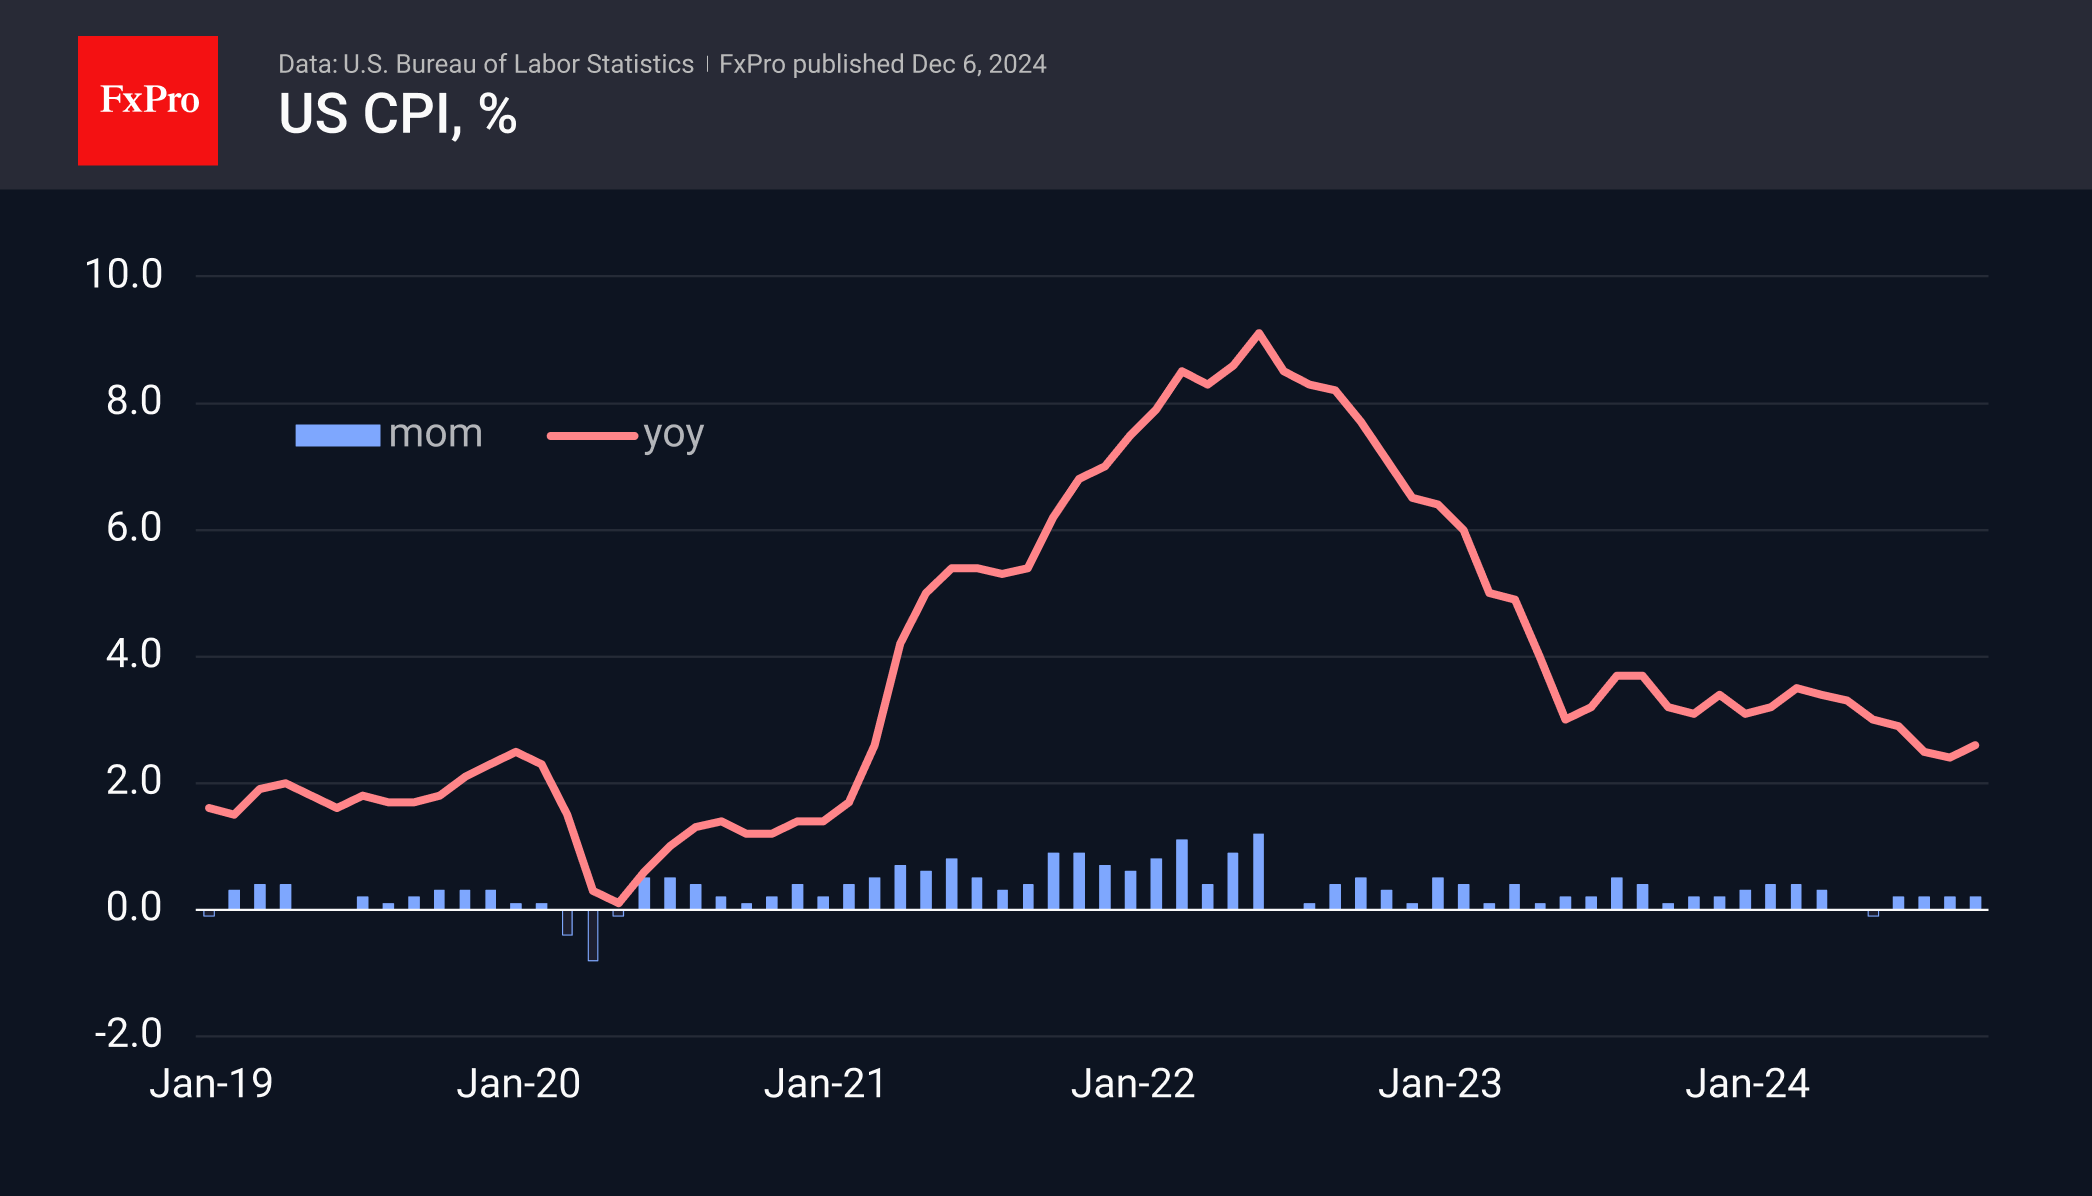The height and width of the screenshot is (1196, 2092).
Task: Click the pink yoy legend line
Action: click(x=592, y=435)
